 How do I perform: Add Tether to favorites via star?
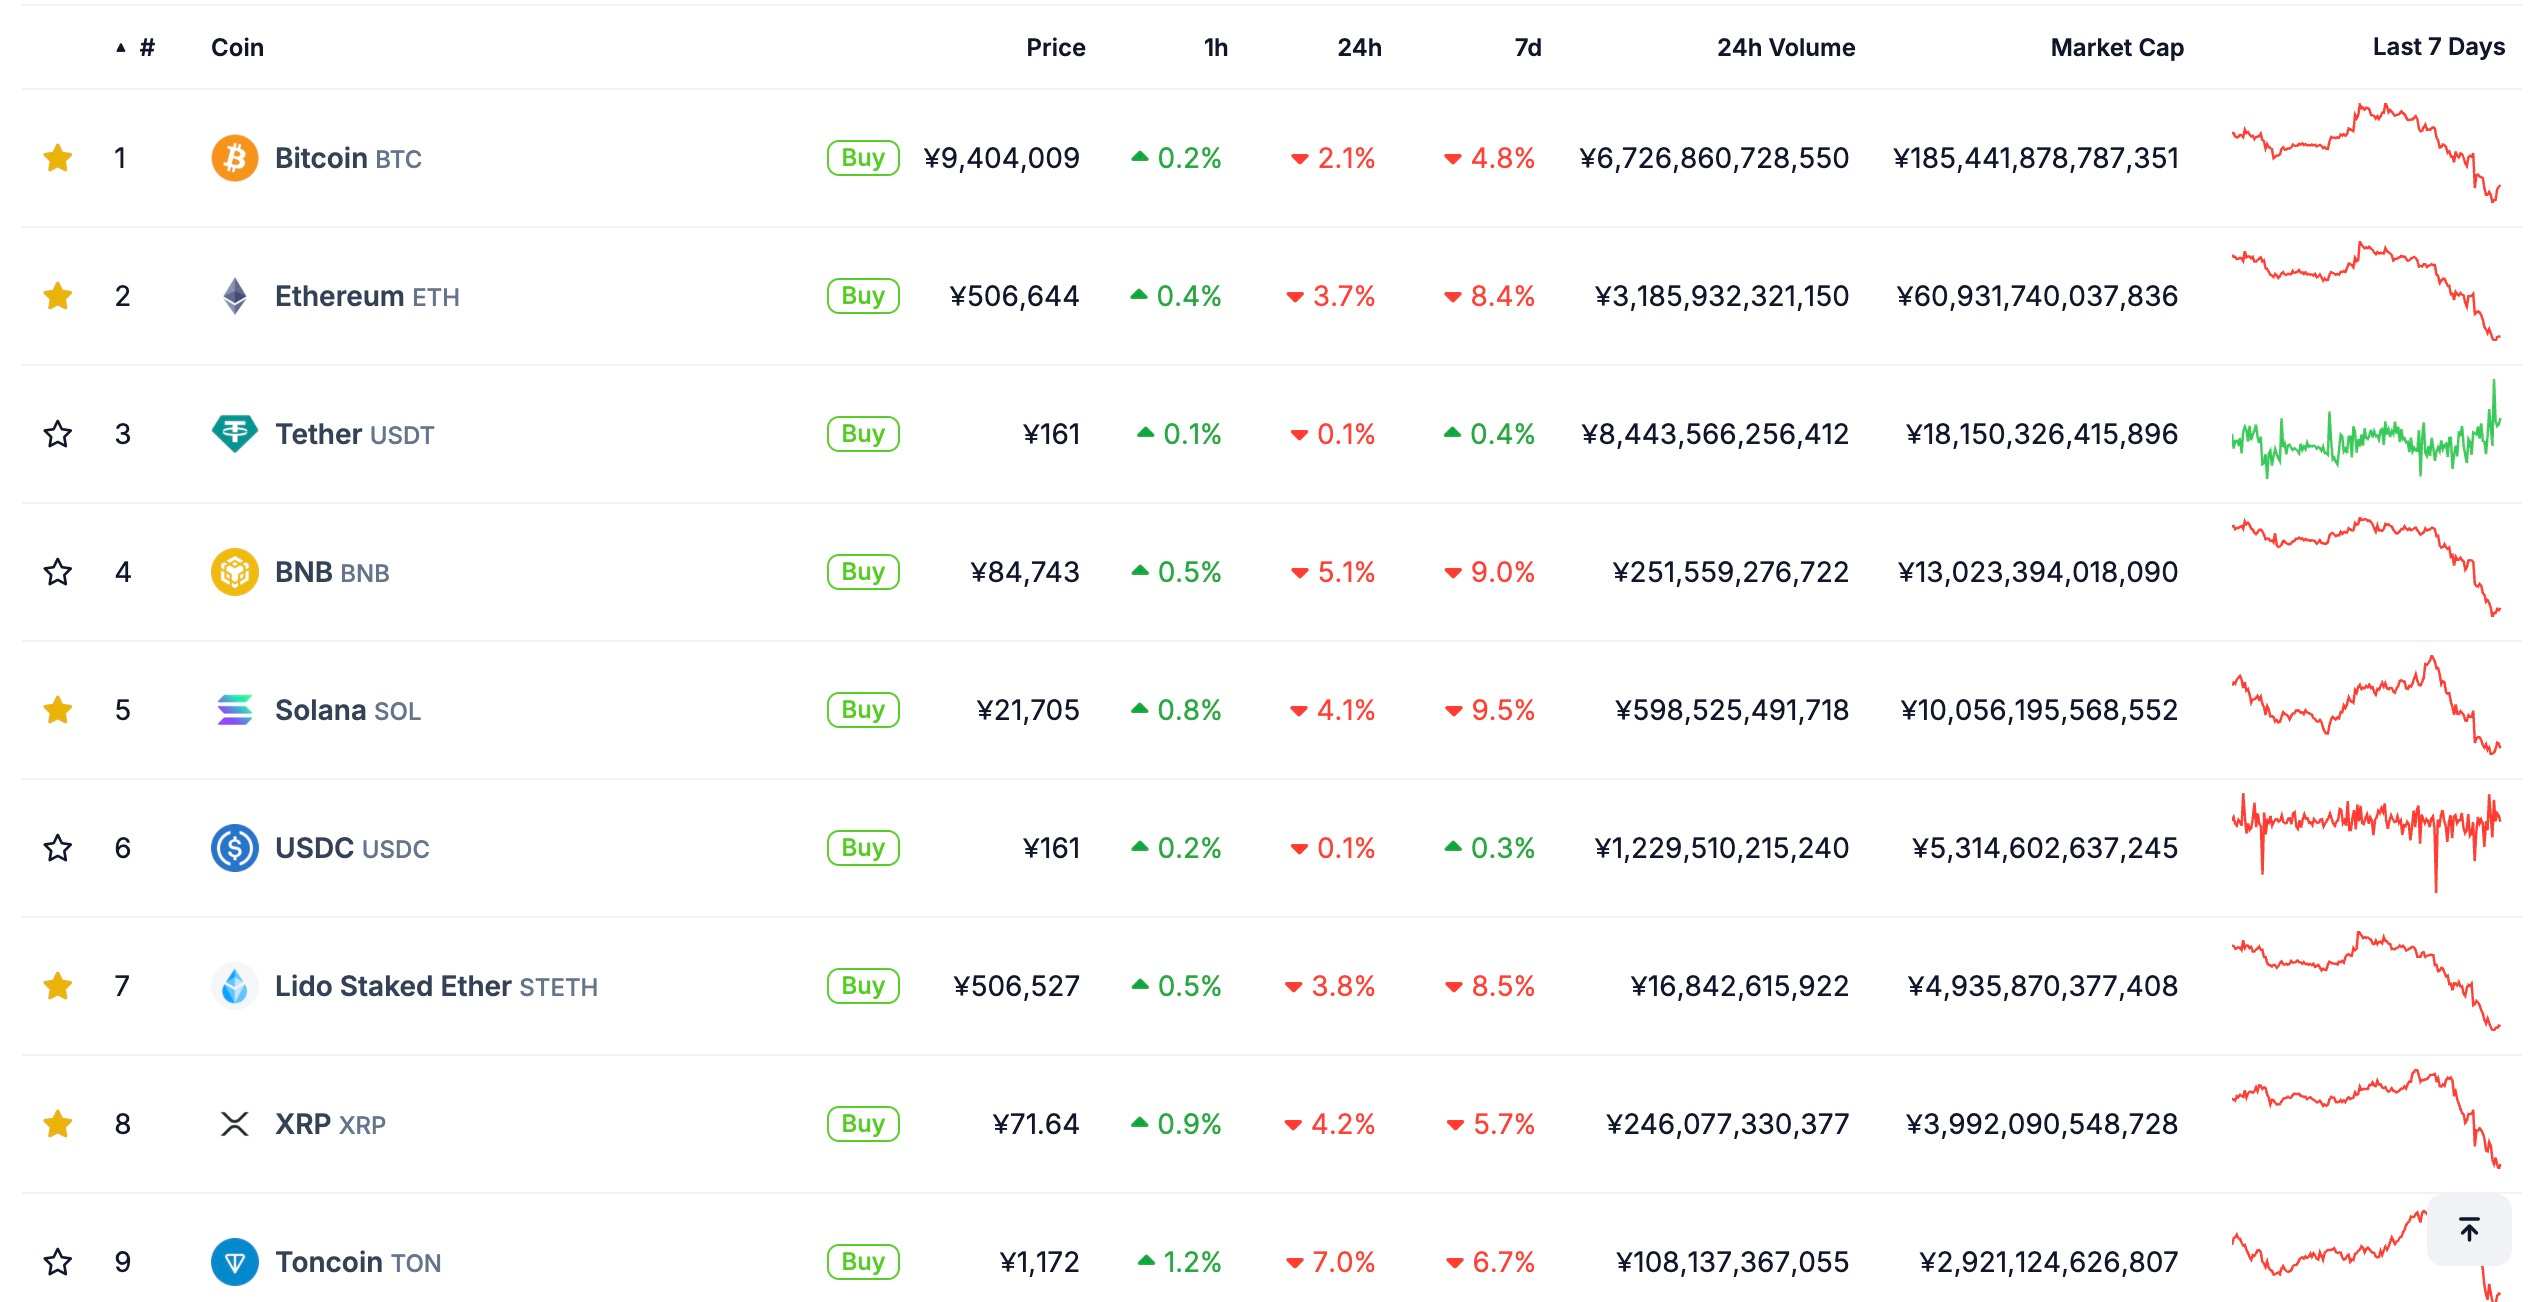[58, 434]
